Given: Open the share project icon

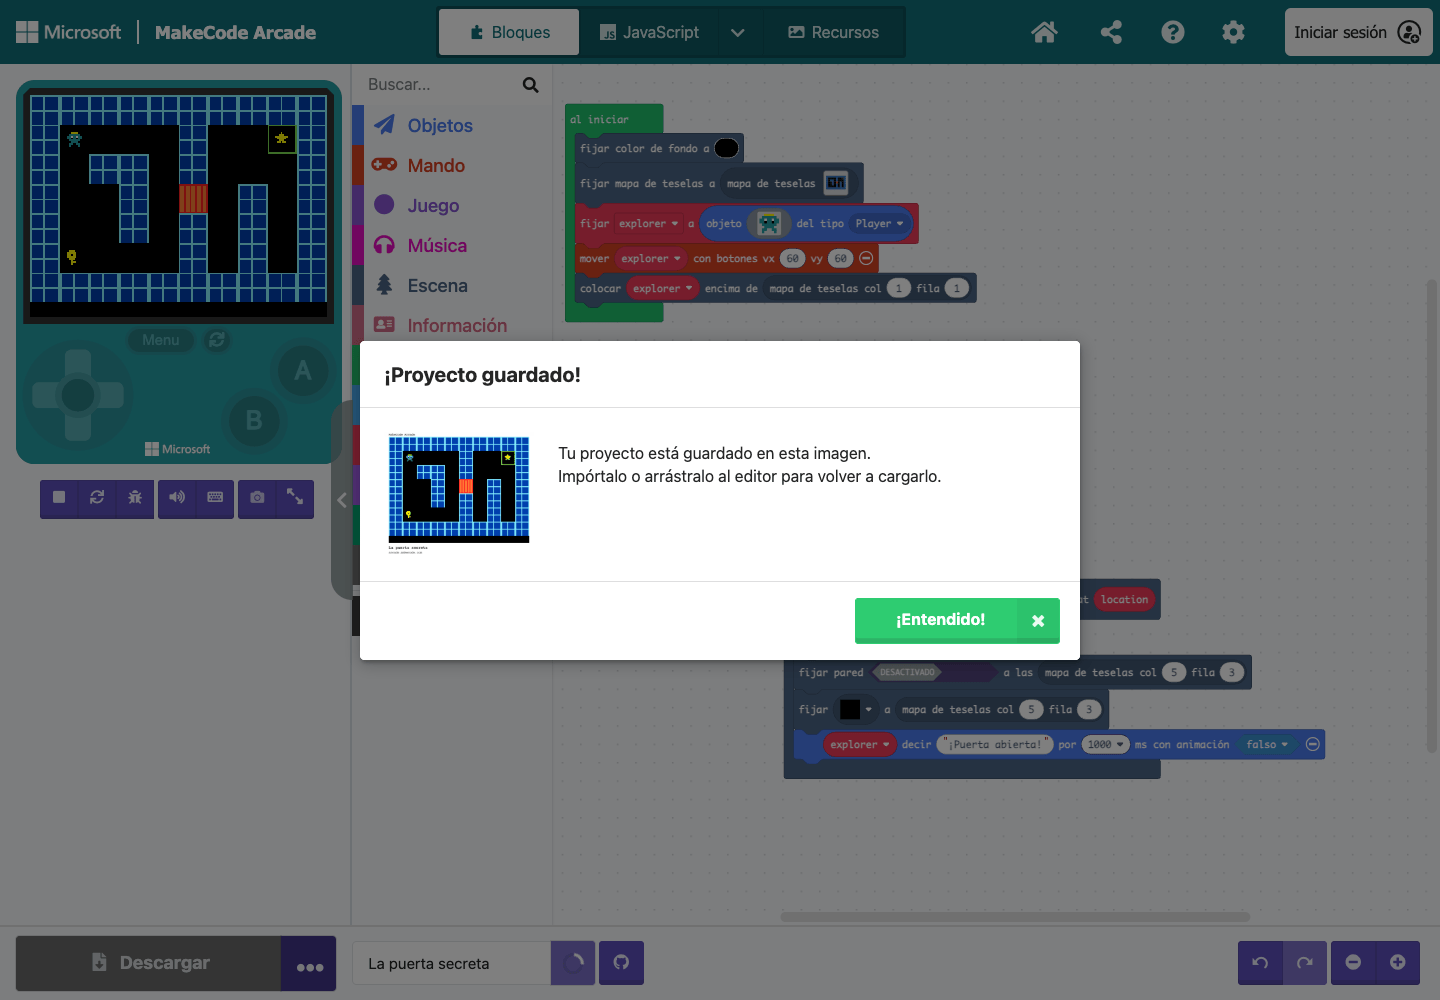Looking at the screenshot, I should tap(1111, 32).
